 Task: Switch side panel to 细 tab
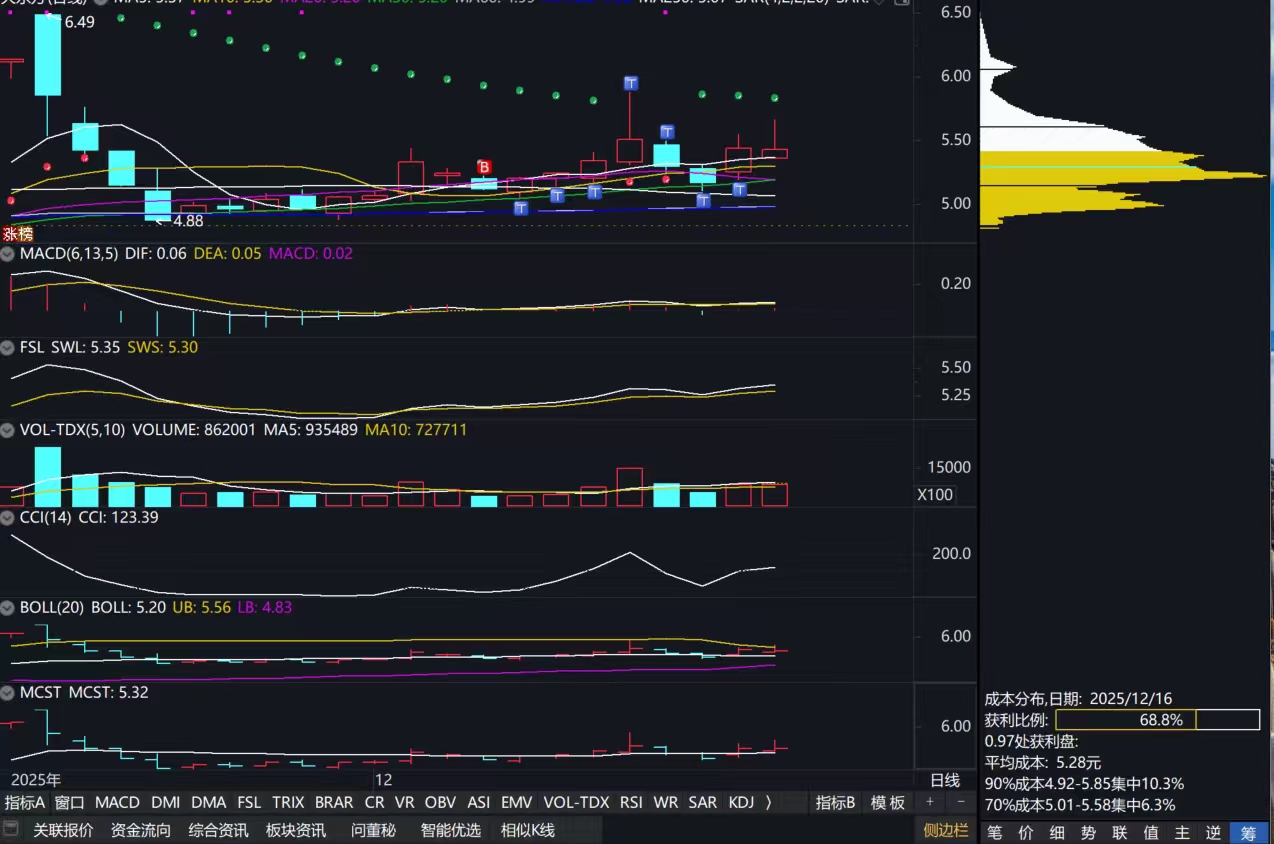pyautogui.click(x=1057, y=832)
